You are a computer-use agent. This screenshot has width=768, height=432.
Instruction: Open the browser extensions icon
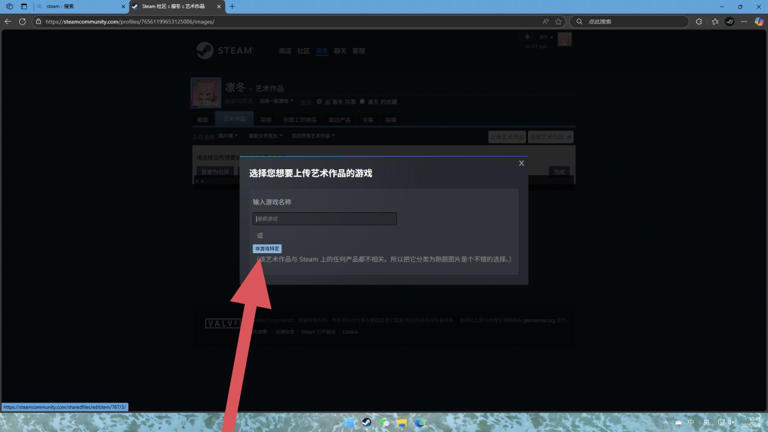tap(699, 22)
